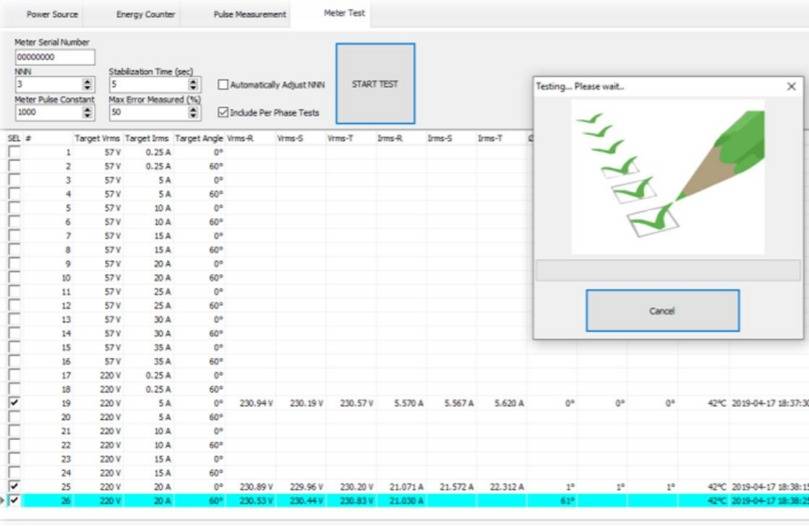Uncheck Include Per Phase Tests
This screenshot has width=809, height=526.
point(223,113)
